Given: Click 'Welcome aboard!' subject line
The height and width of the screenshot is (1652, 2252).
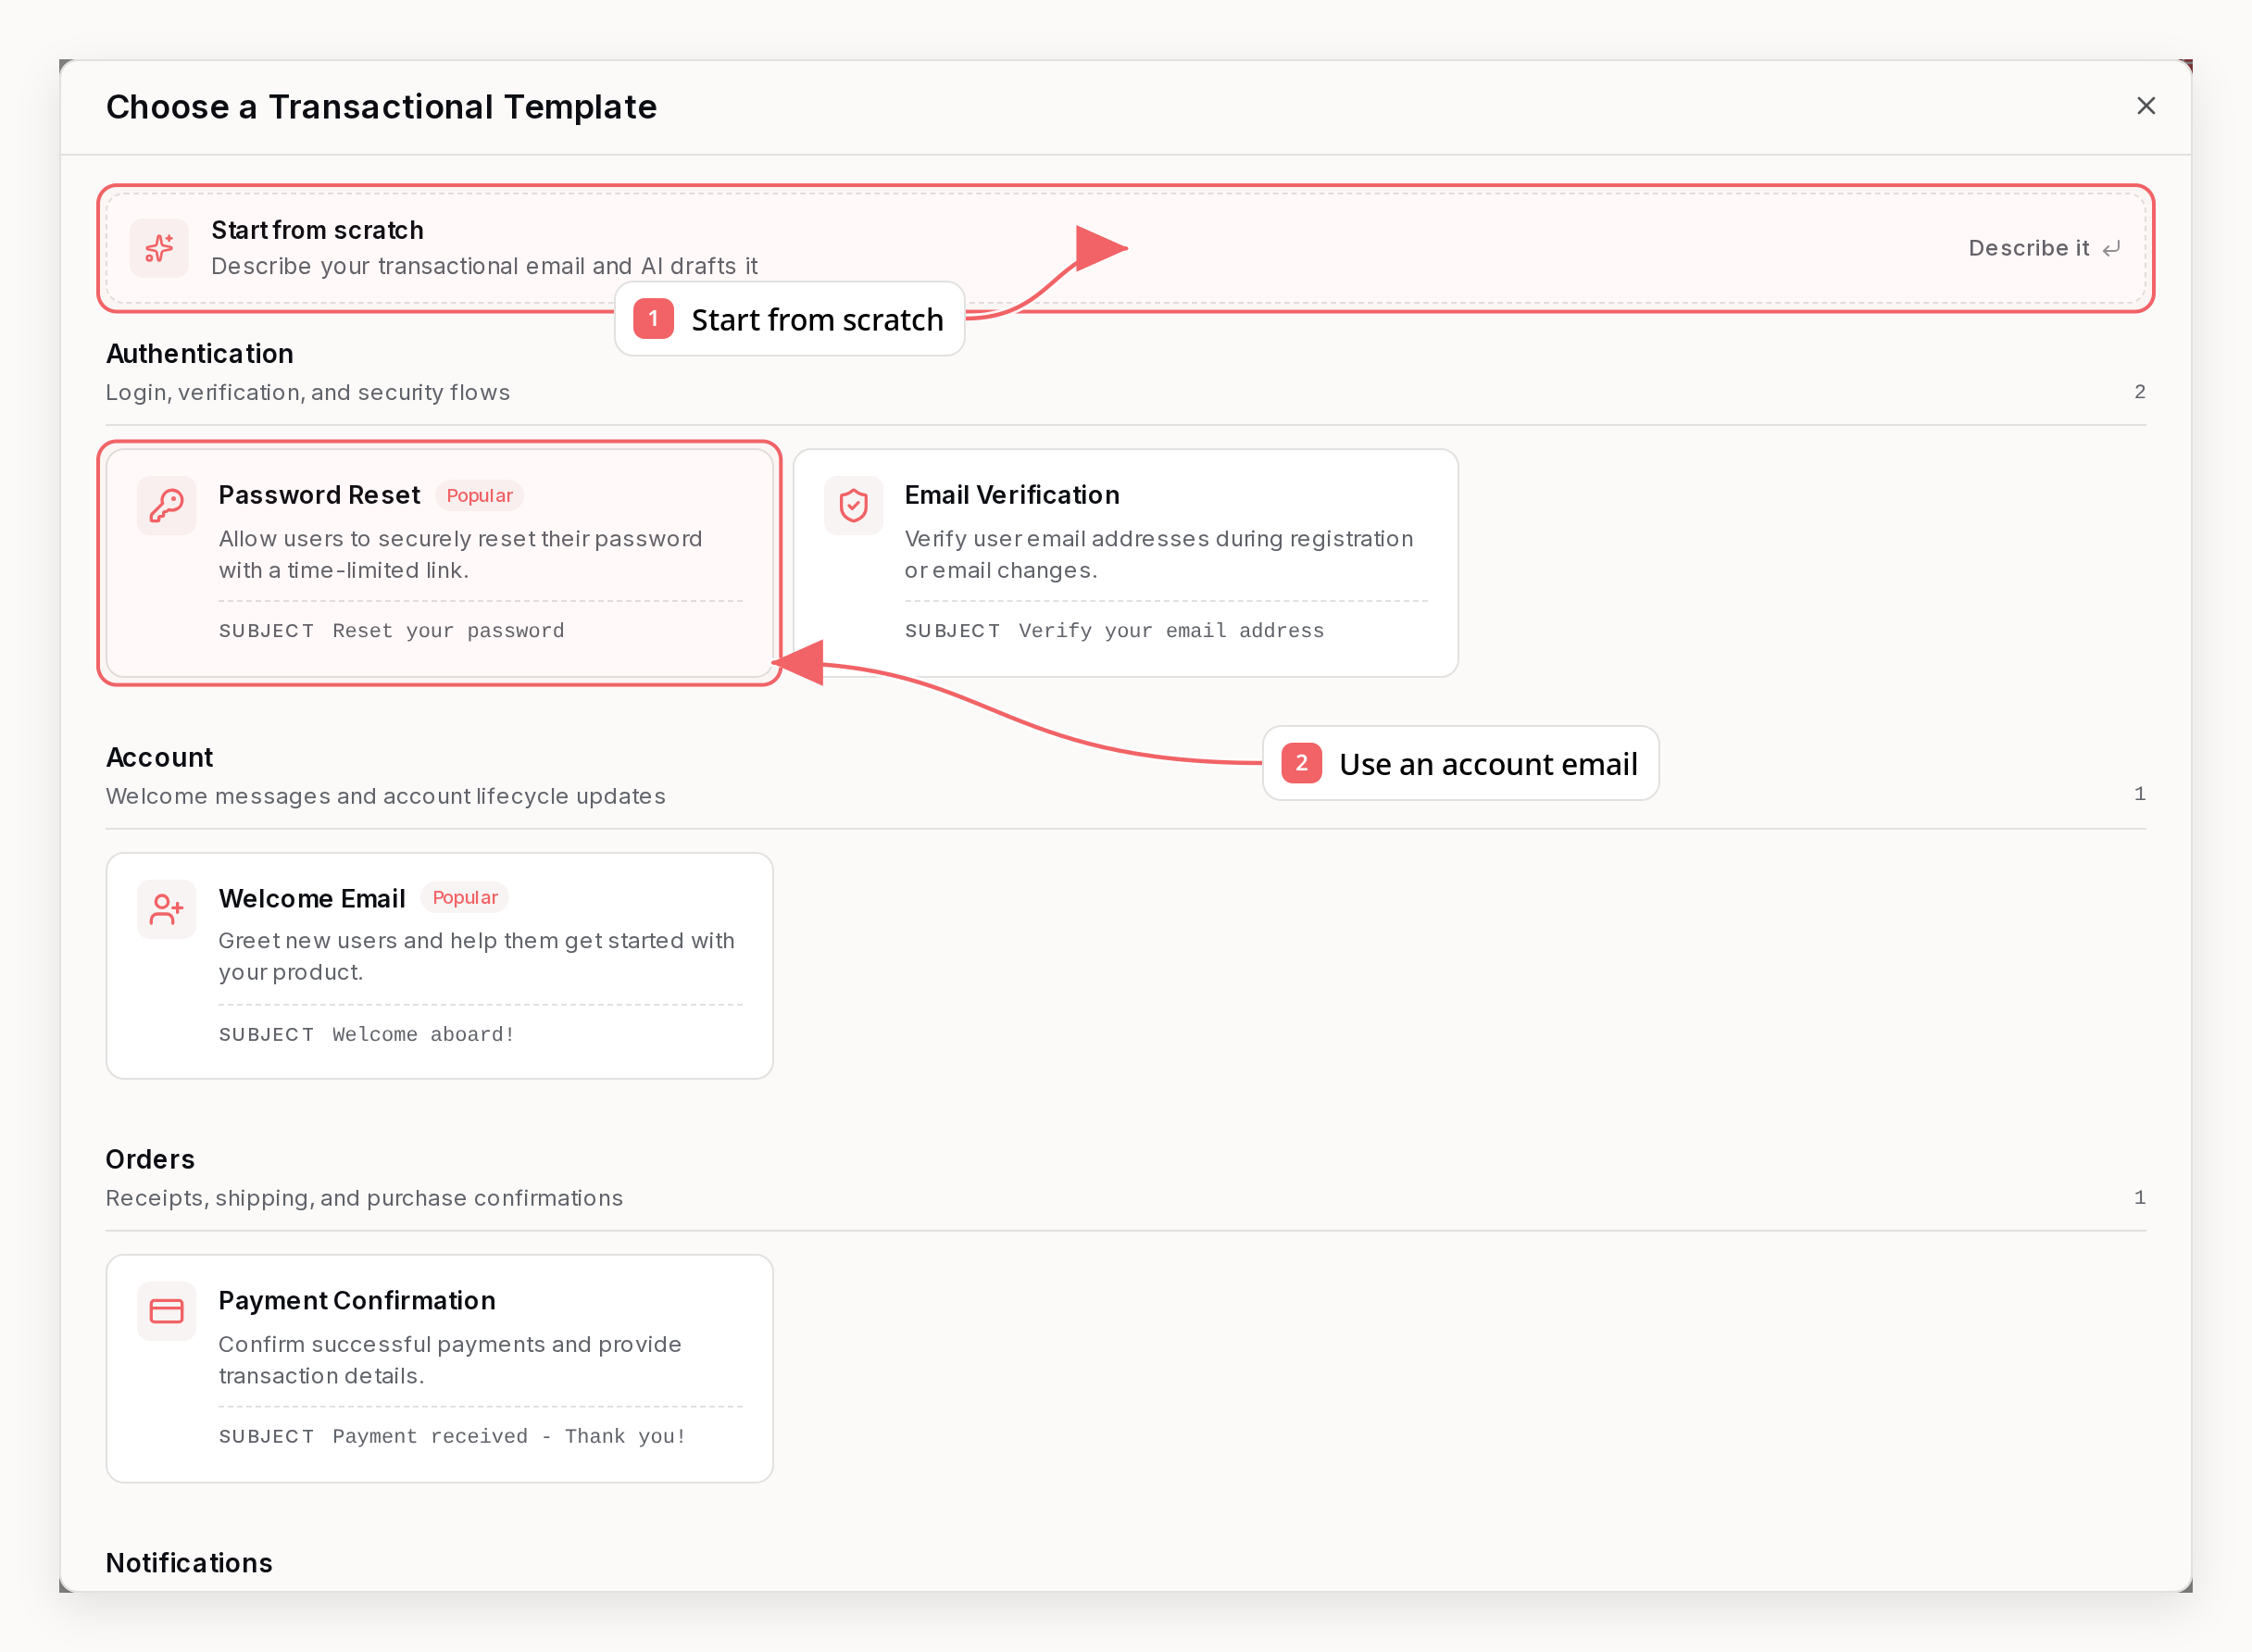Looking at the screenshot, I should 423,1035.
